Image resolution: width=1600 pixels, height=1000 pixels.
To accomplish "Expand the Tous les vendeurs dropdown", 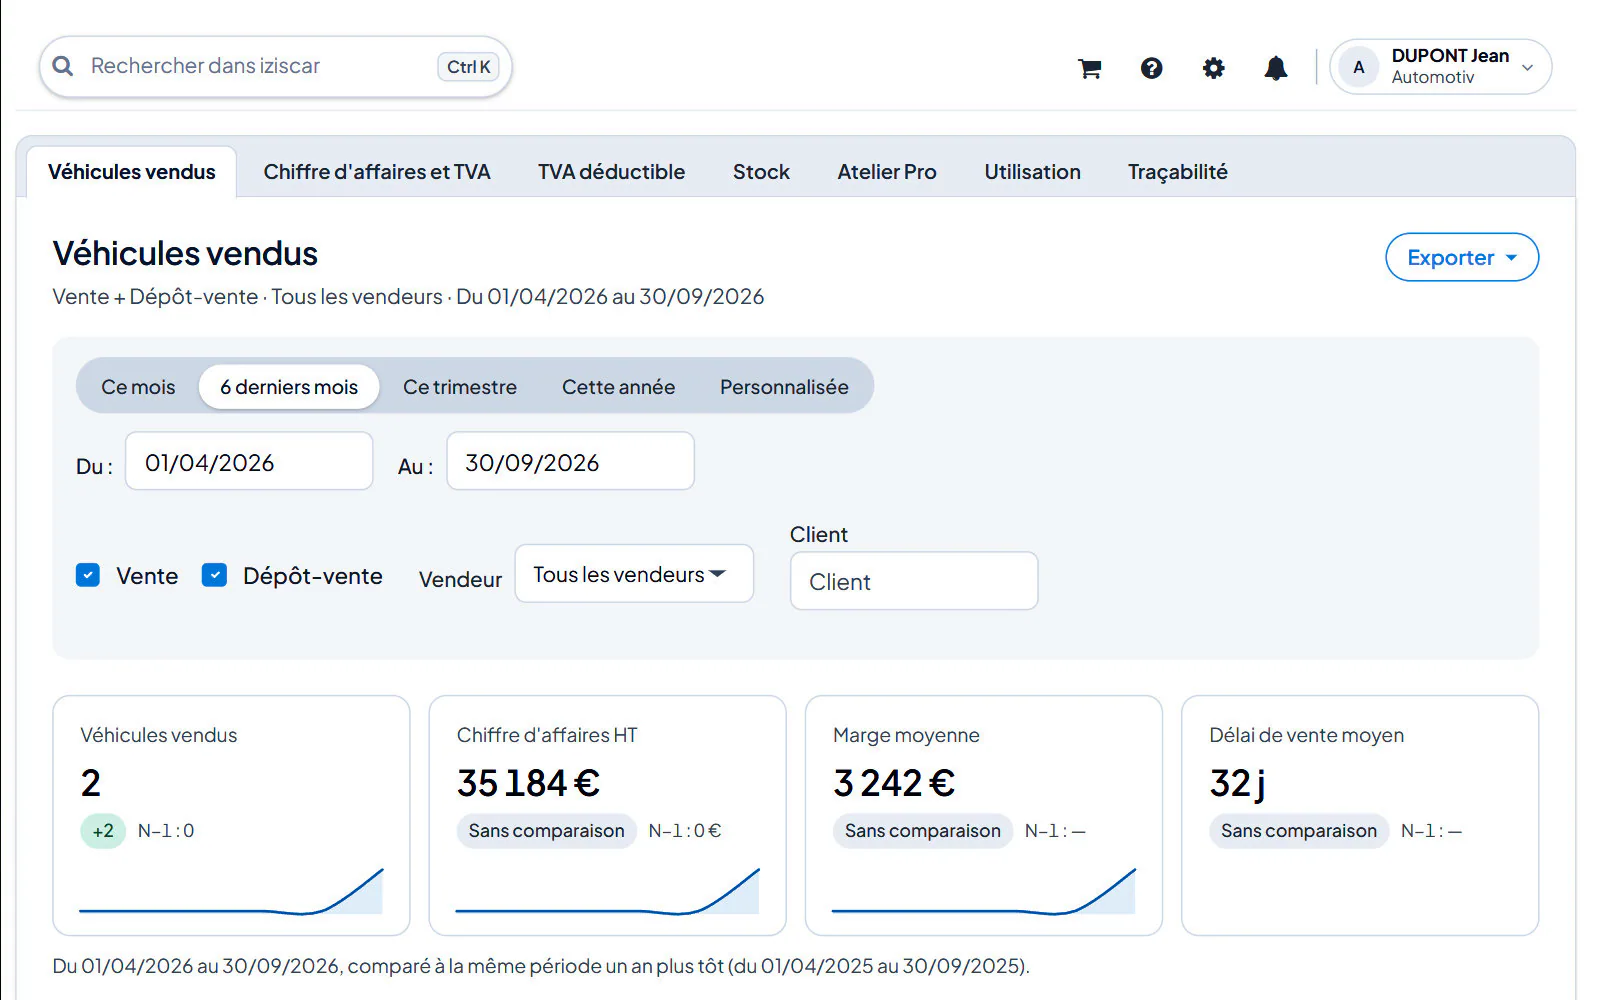I will point(634,574).
